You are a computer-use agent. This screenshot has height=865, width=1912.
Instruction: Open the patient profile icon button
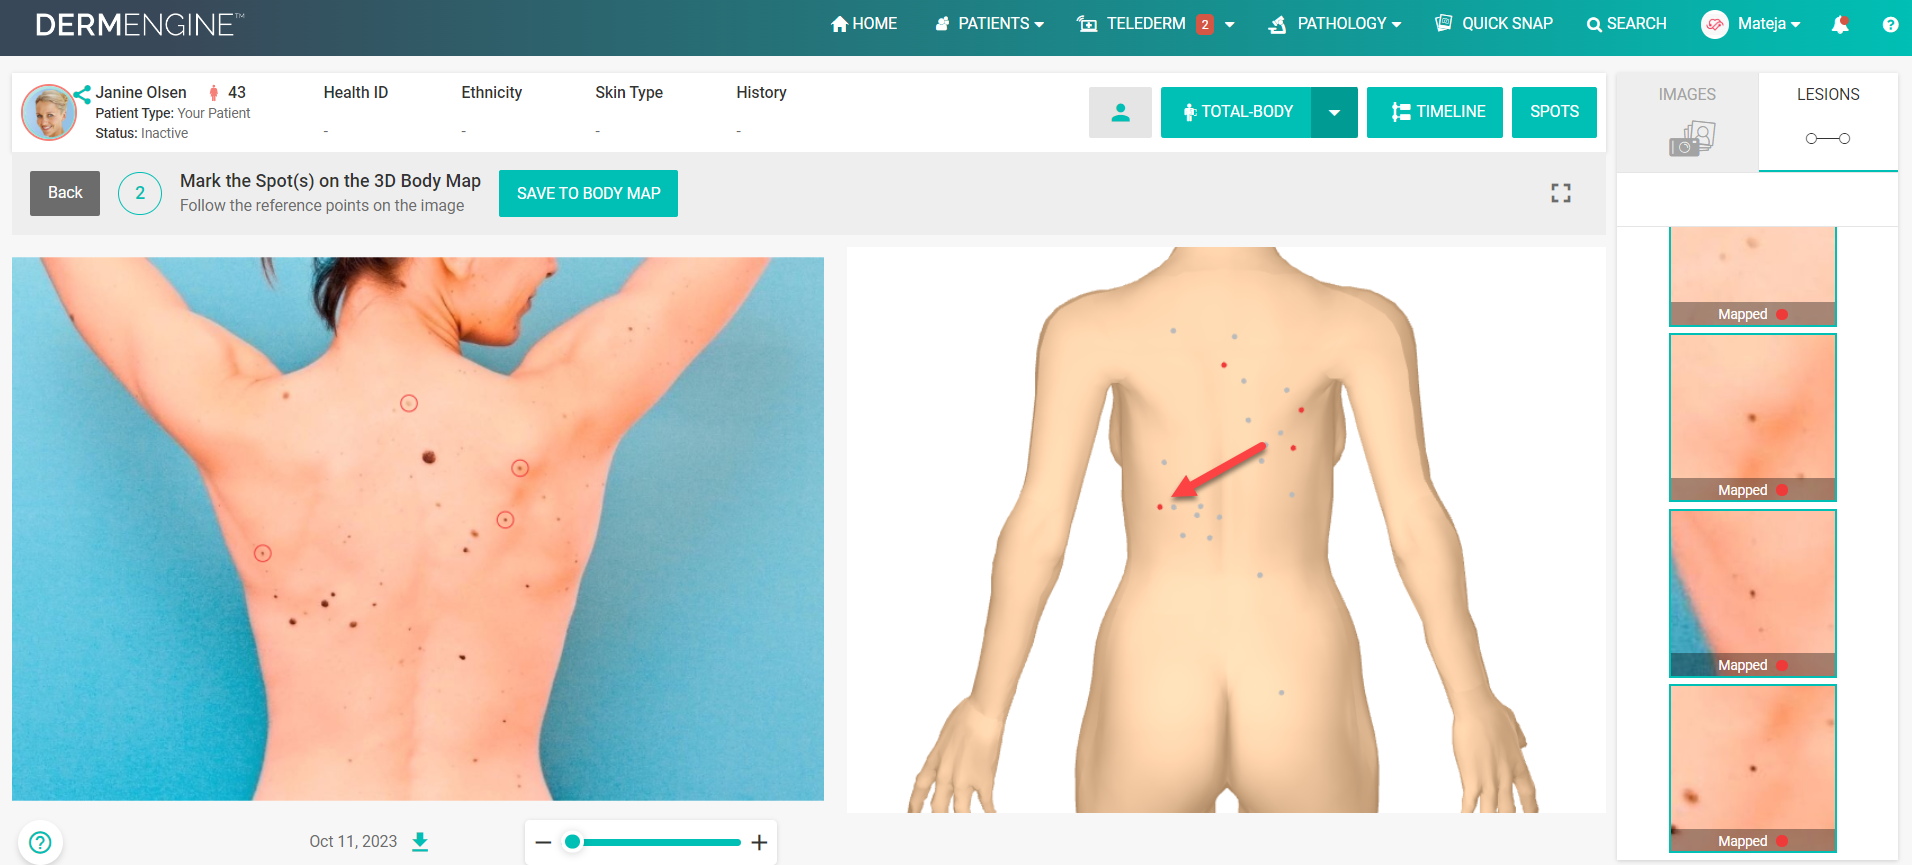pyautogui.click(x=1120, y=112)
